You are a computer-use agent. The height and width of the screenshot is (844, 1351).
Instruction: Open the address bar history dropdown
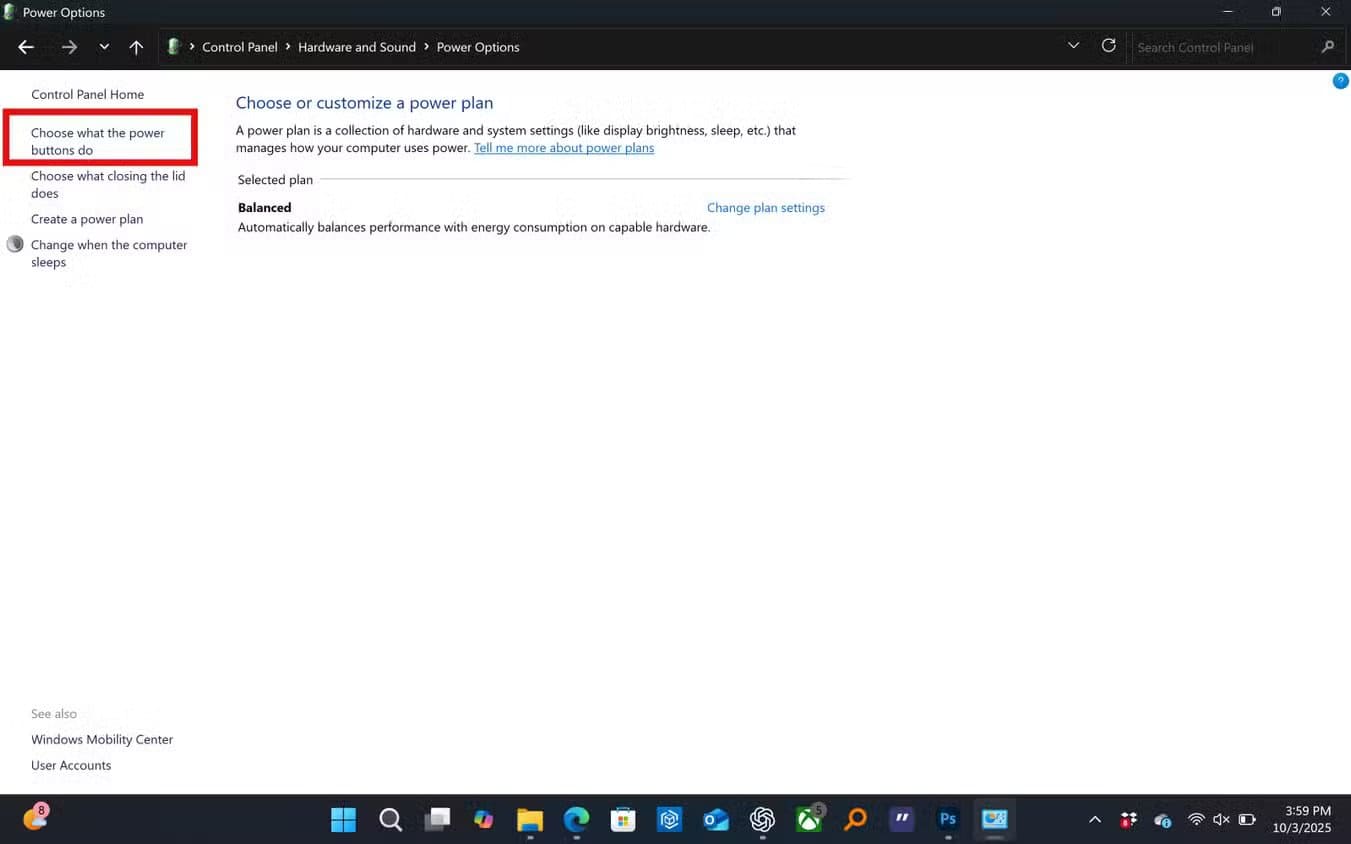(1073, 46)
